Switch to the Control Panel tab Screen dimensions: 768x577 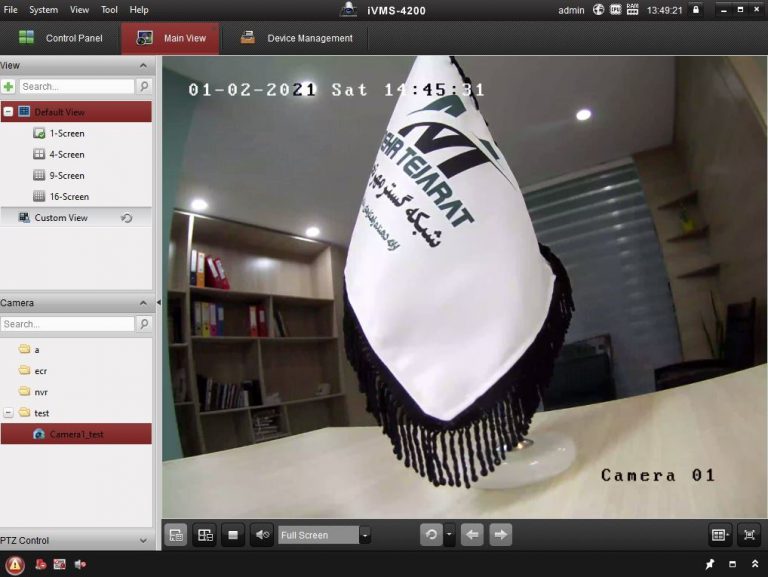click(x=60, y=38)
